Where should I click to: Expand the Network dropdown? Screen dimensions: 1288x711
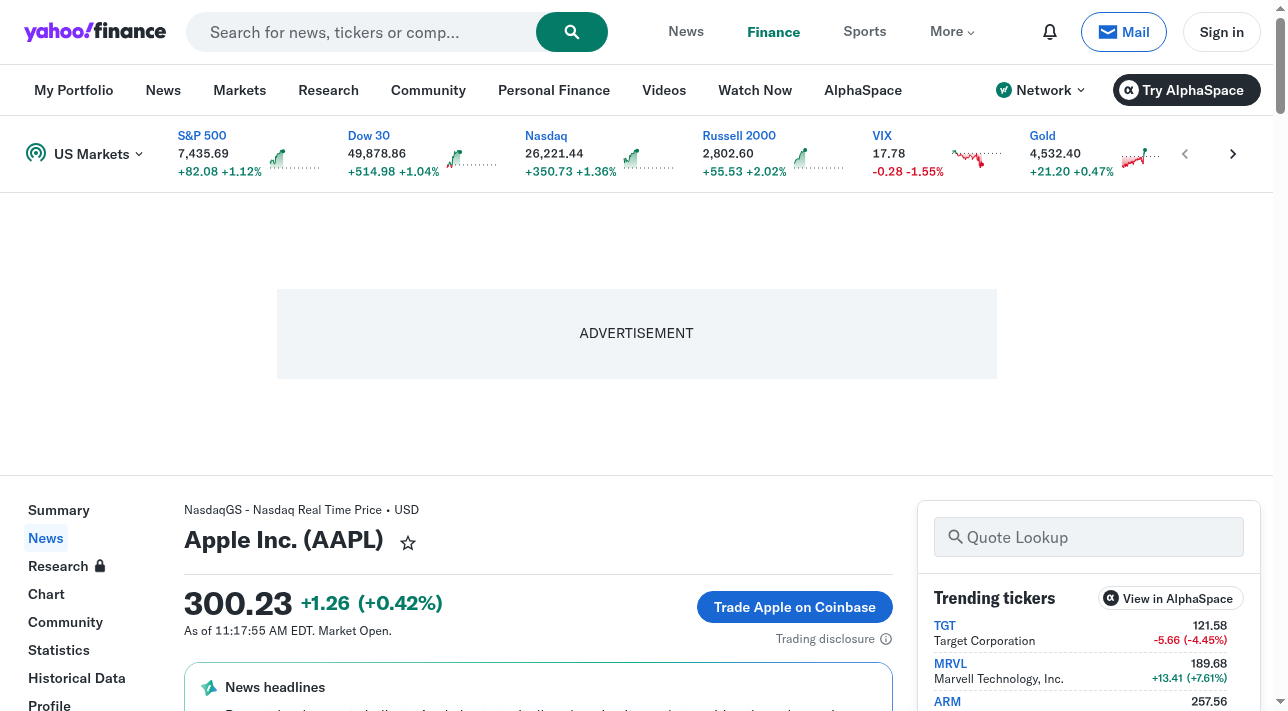tap(1040, 90)
